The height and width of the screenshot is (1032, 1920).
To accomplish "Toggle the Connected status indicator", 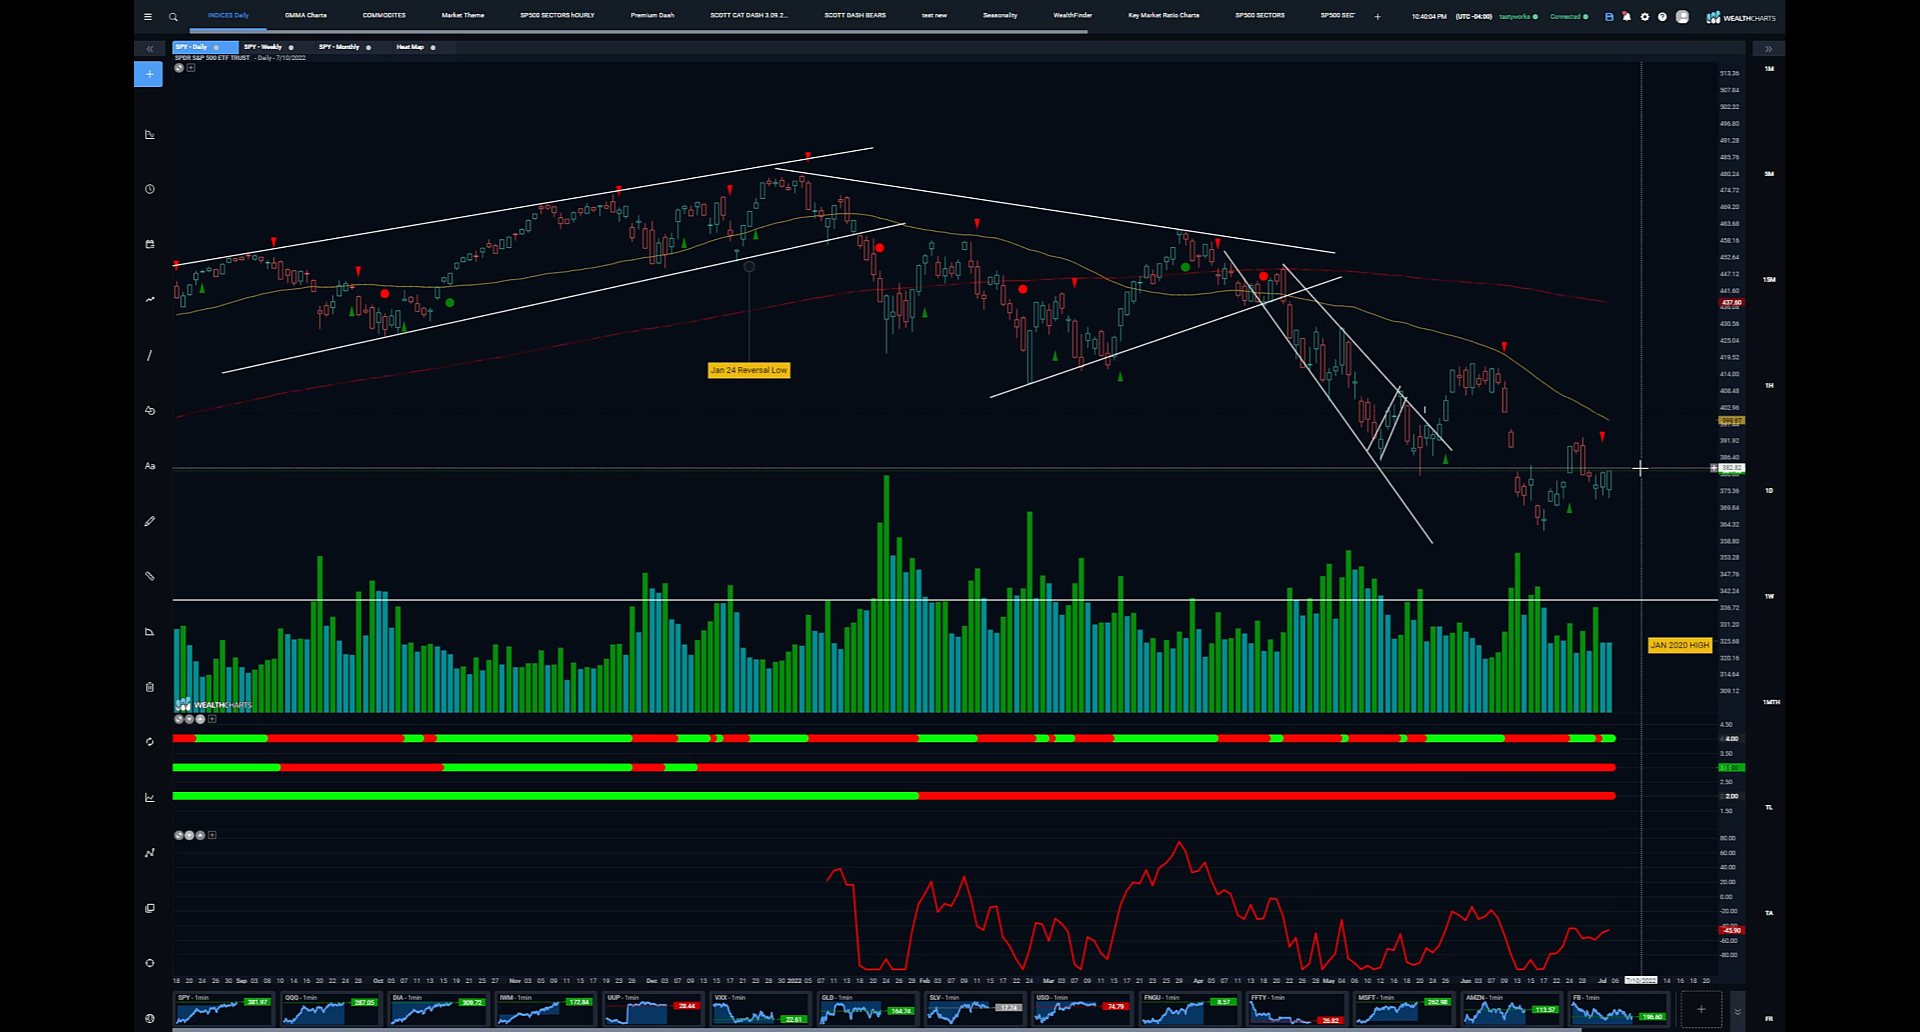I will [1569, 17].
